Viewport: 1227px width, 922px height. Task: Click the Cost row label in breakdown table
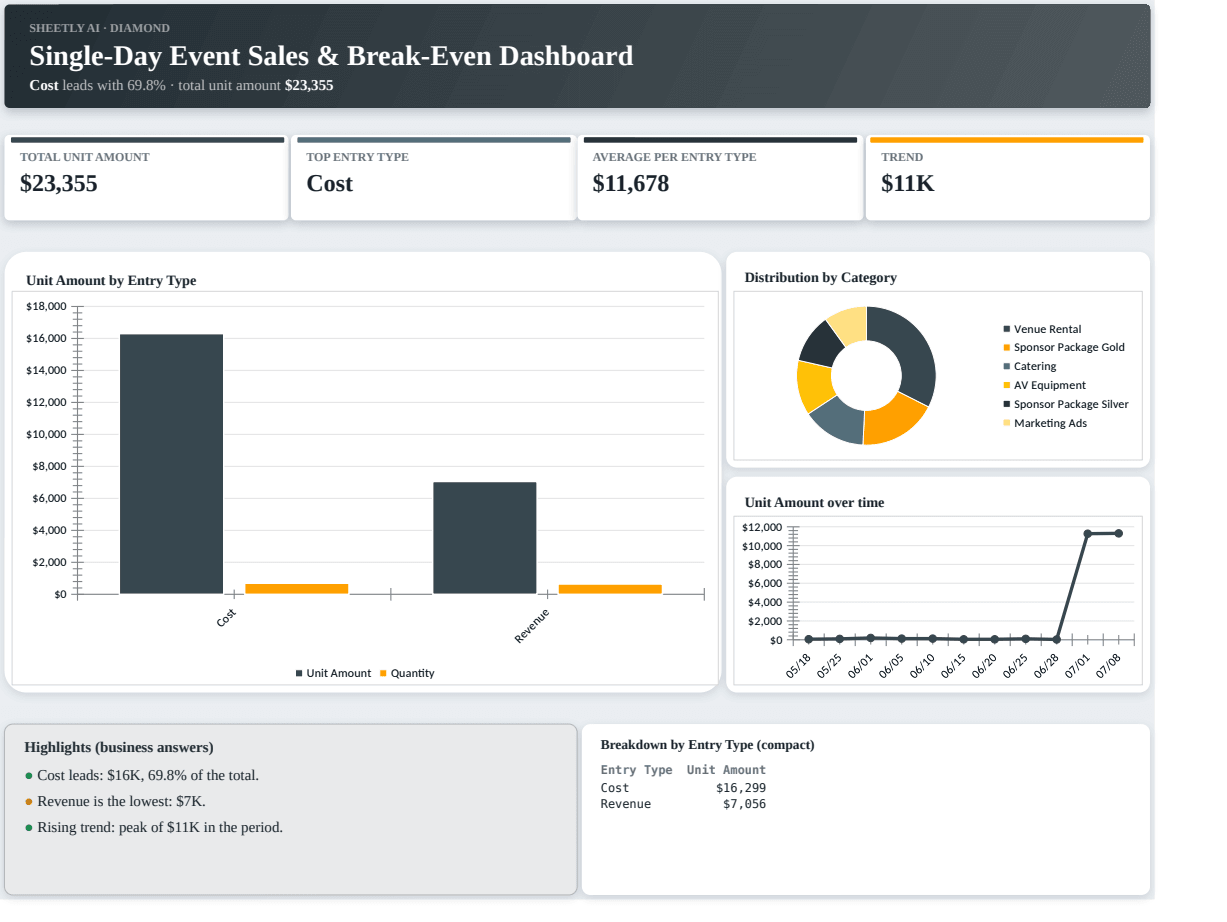pos(615,788)
